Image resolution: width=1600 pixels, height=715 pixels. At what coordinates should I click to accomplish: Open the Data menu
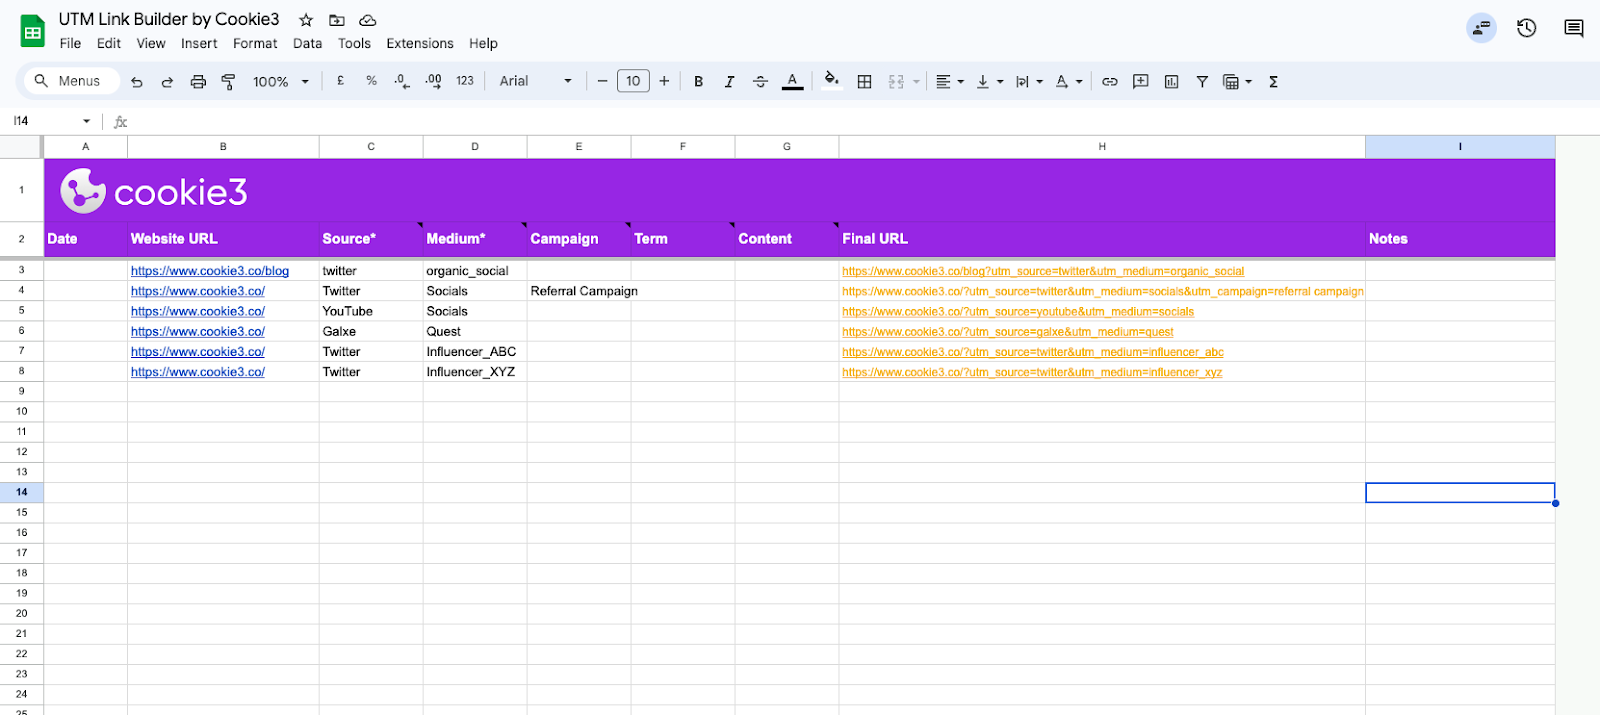[307, 43]
